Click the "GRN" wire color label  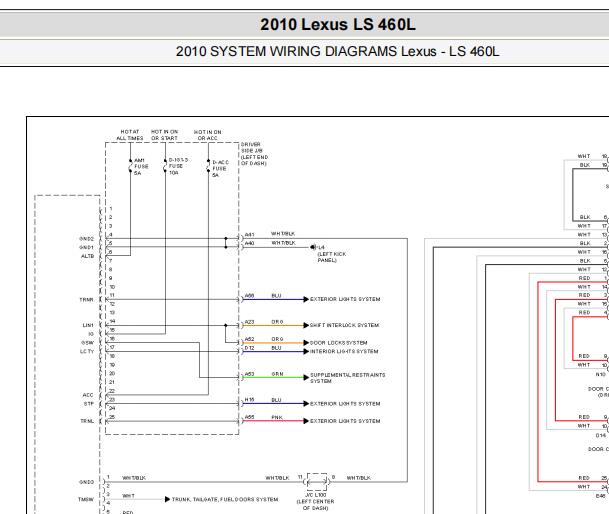click(x=277, y=374)
